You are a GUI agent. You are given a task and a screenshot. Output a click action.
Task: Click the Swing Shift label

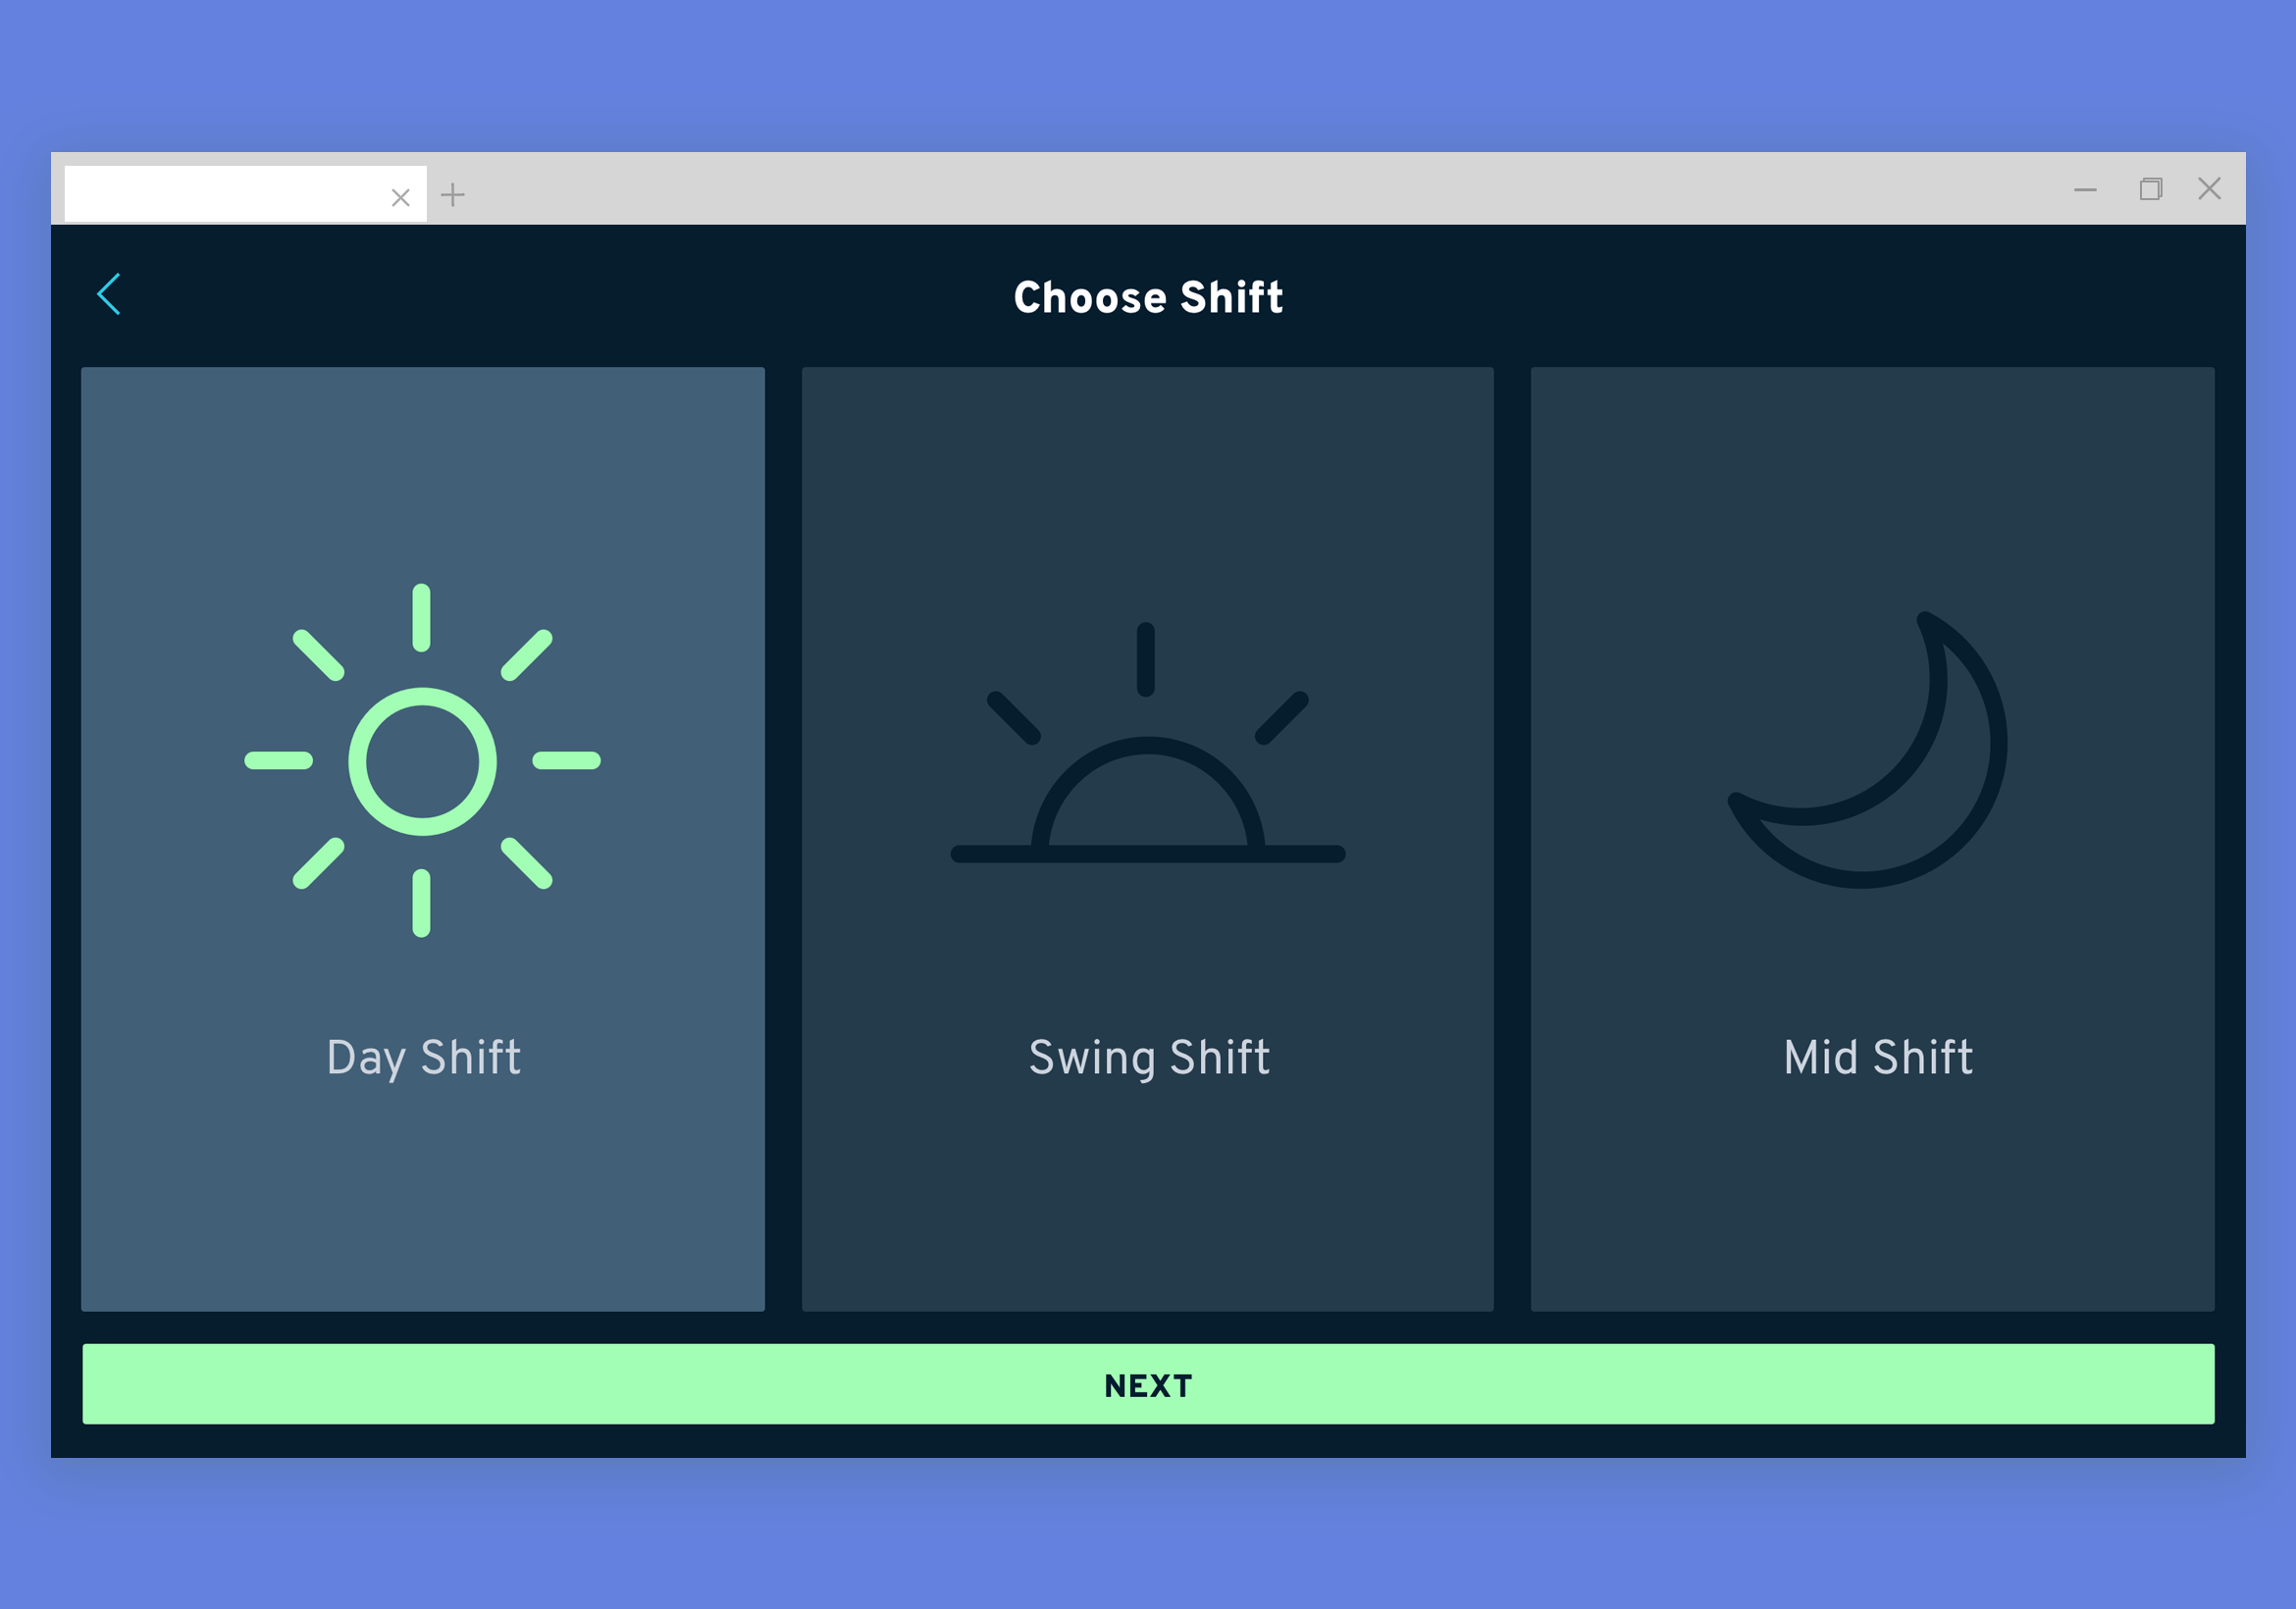point(1149,1058)
